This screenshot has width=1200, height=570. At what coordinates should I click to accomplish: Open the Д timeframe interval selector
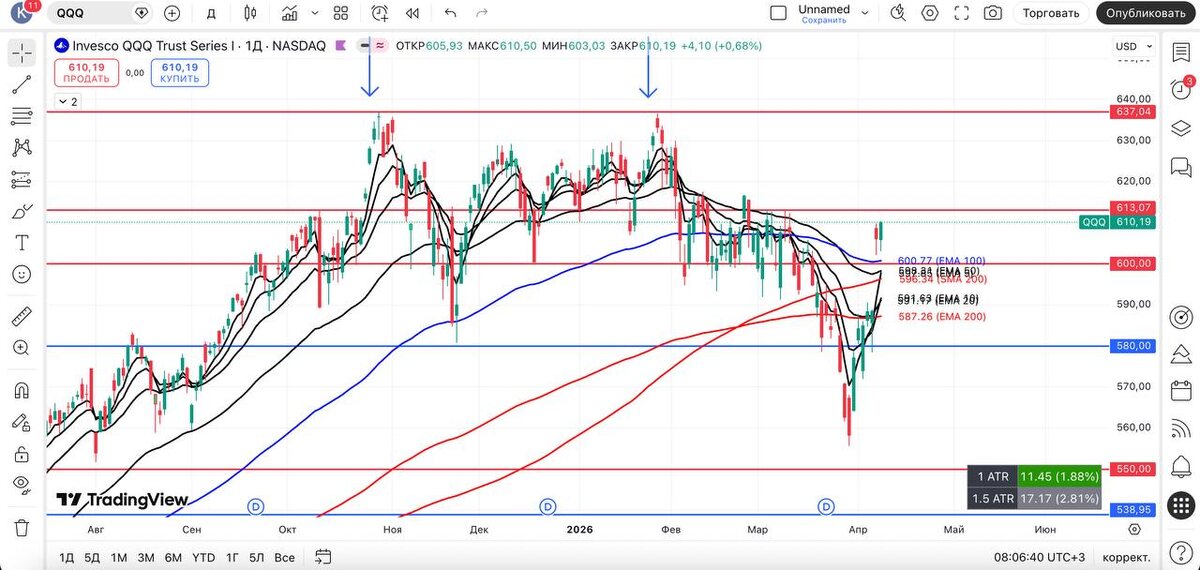[x=211, y=13]
